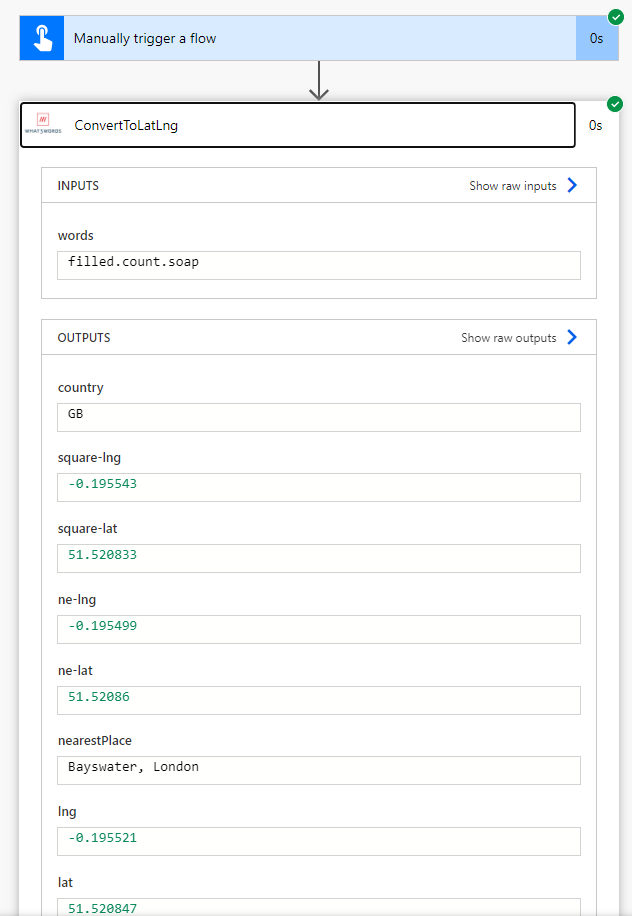The image size is (632, 916).
Task: Click the green success check on ConvertToLatLng
Action: point(614,103)
